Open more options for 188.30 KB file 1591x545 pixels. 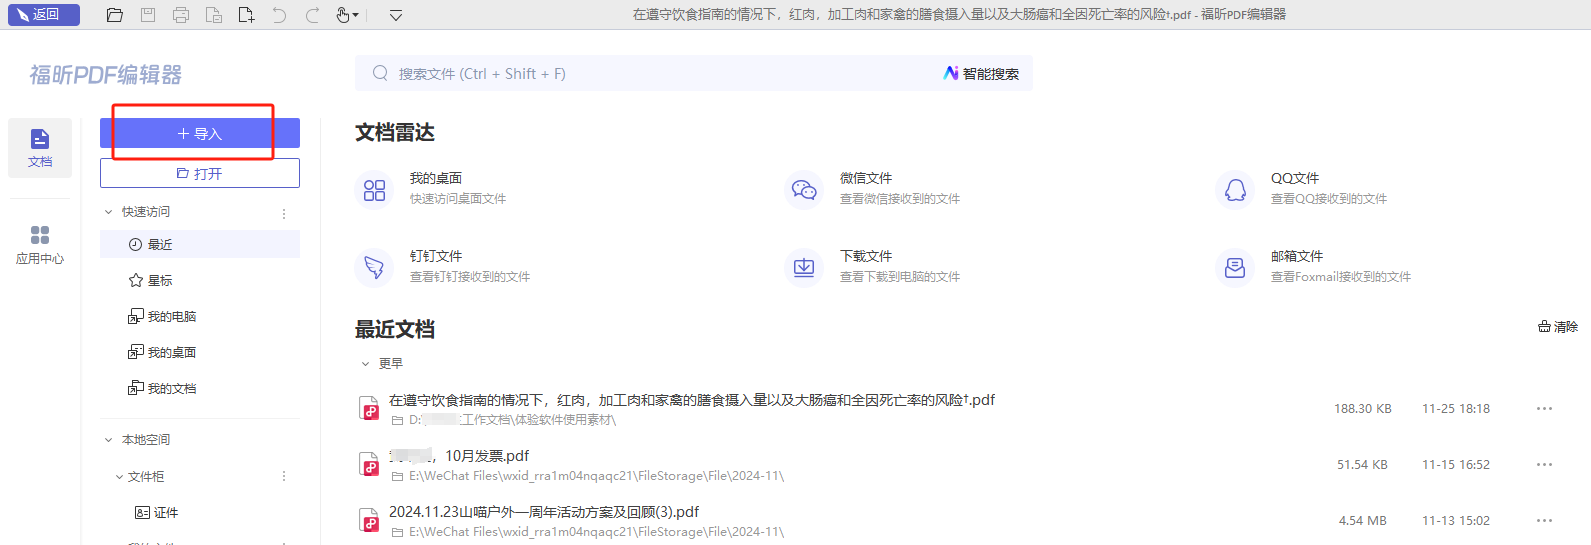(x=1544, y=408)
